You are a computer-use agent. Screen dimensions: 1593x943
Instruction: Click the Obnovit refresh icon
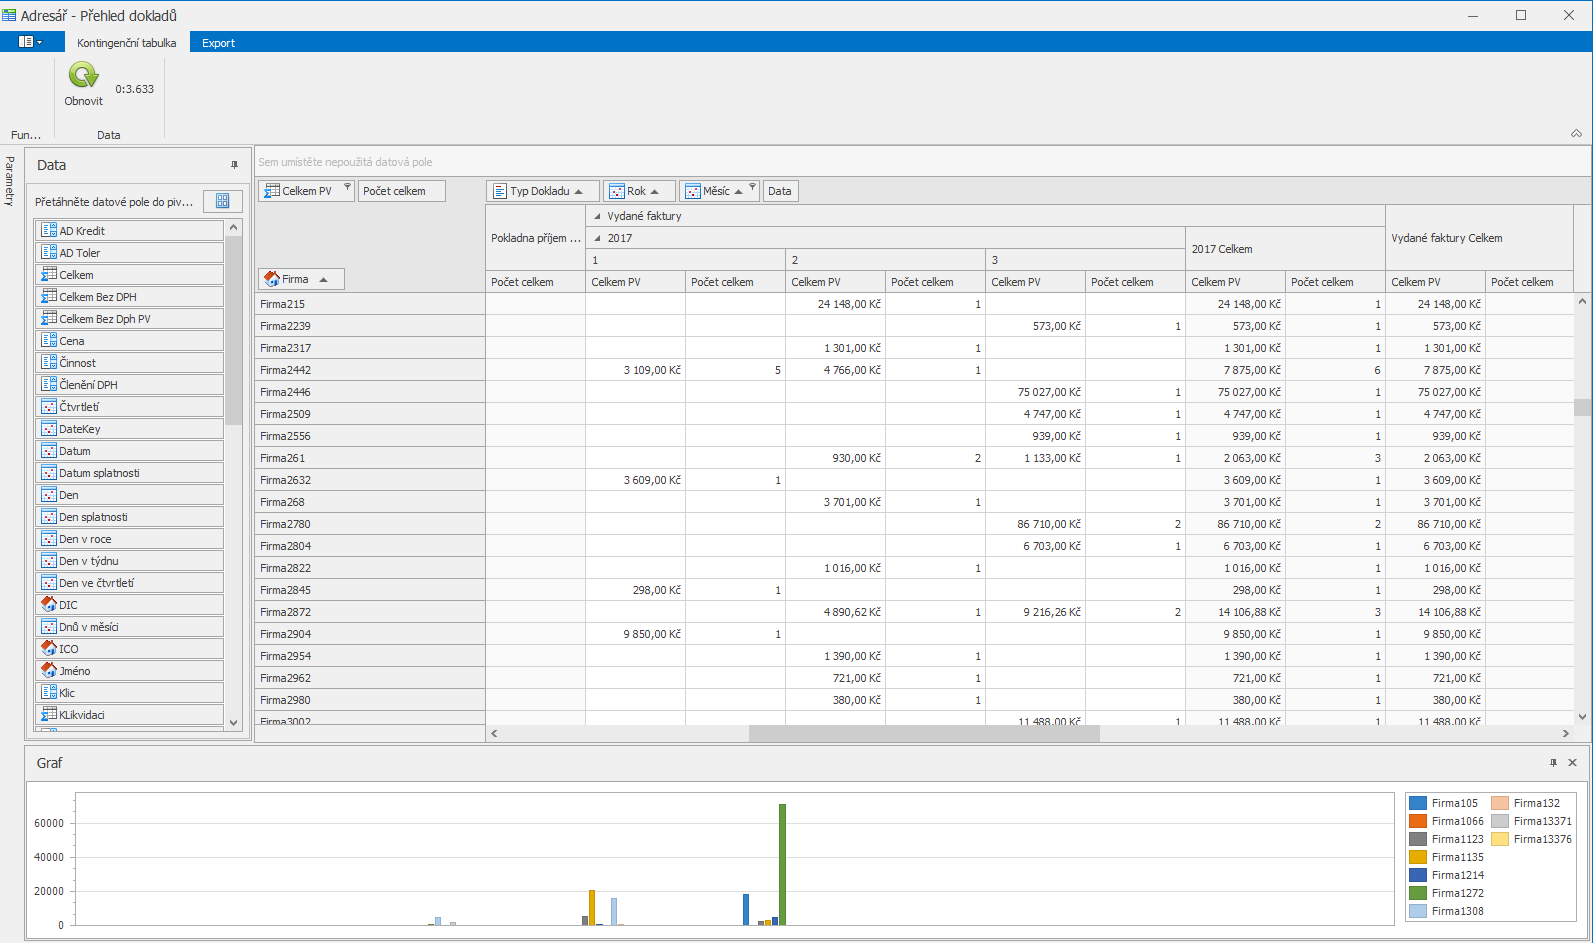coord(83,75)
